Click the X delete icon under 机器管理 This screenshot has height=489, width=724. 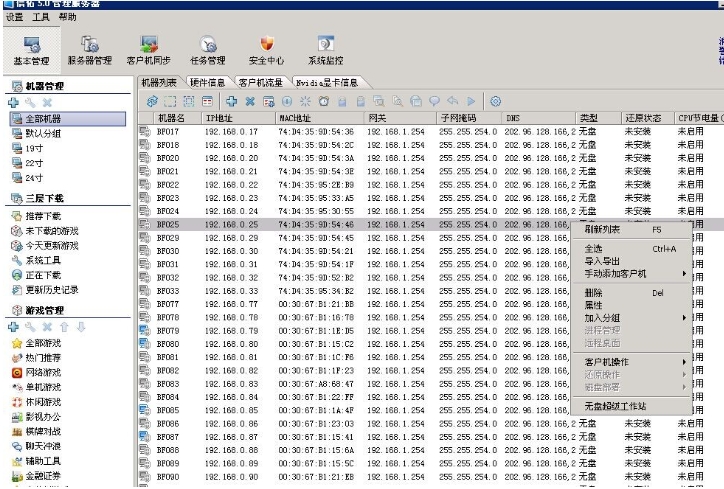coord(47,103)
